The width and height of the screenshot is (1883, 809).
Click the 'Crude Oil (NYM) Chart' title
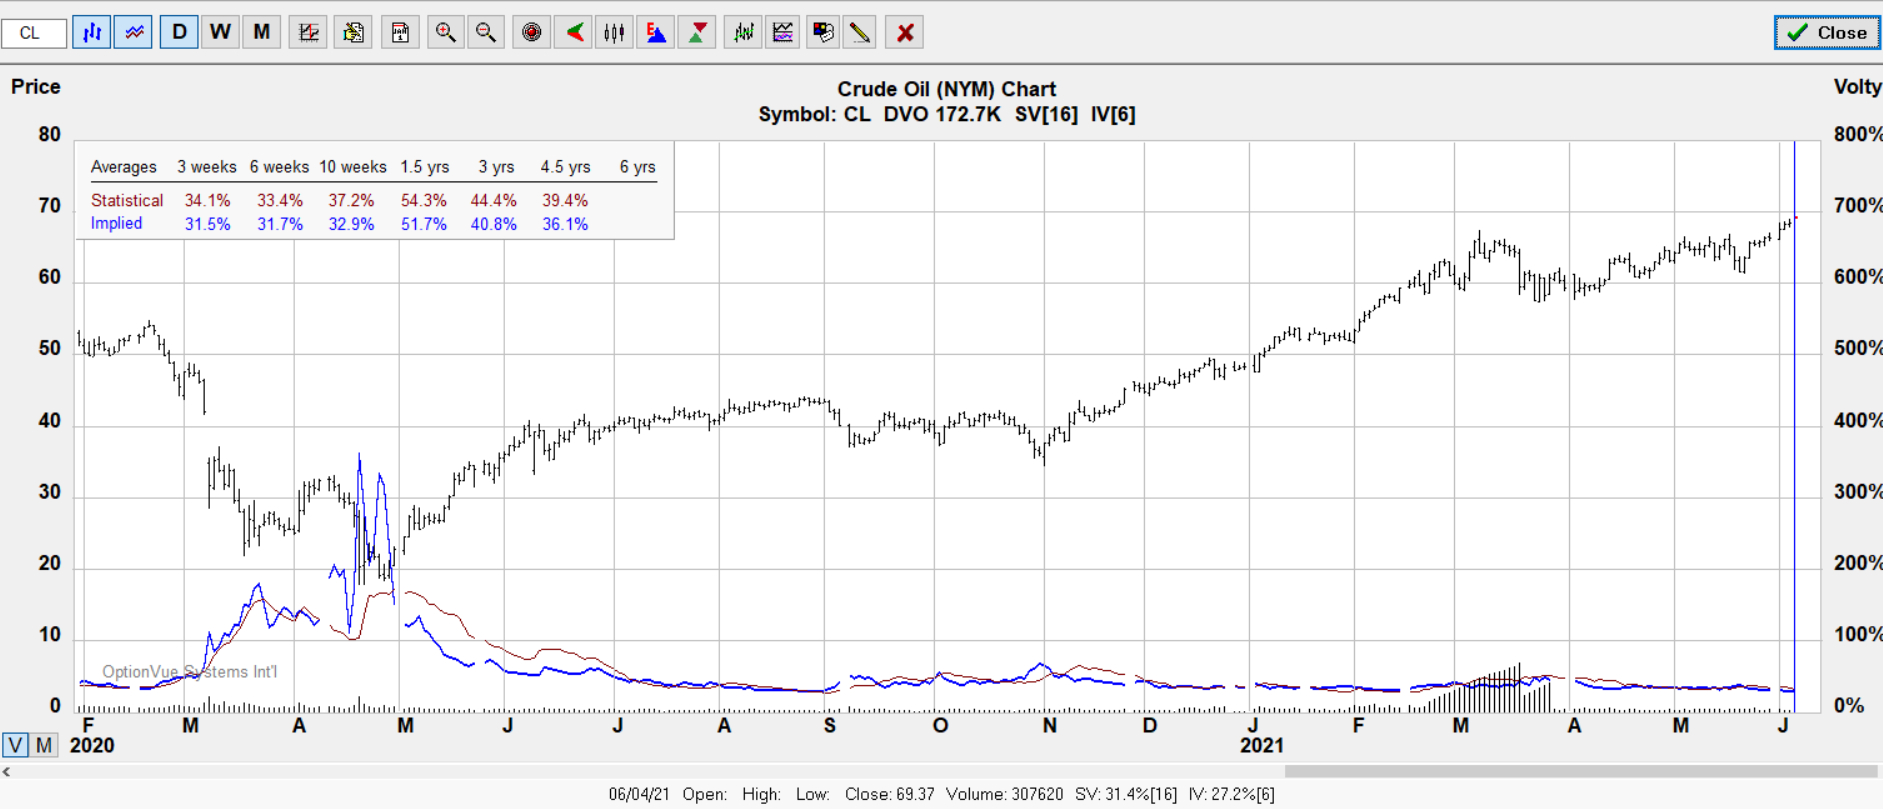946,89
